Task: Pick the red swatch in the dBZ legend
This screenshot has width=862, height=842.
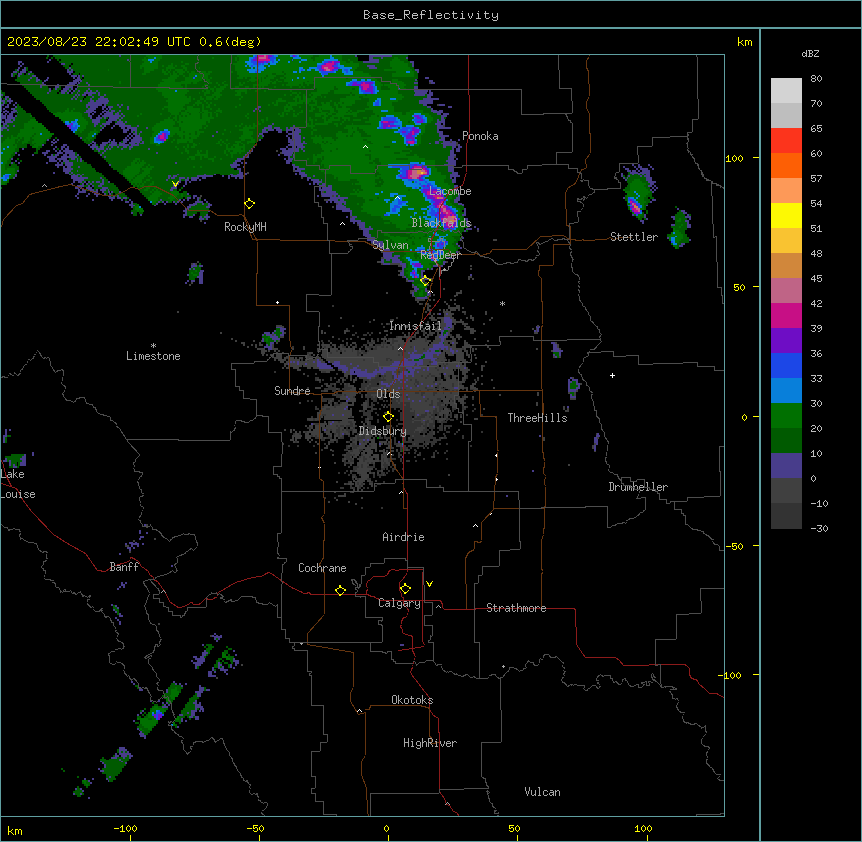Action: pyautogui.click(x=786, y=140)
